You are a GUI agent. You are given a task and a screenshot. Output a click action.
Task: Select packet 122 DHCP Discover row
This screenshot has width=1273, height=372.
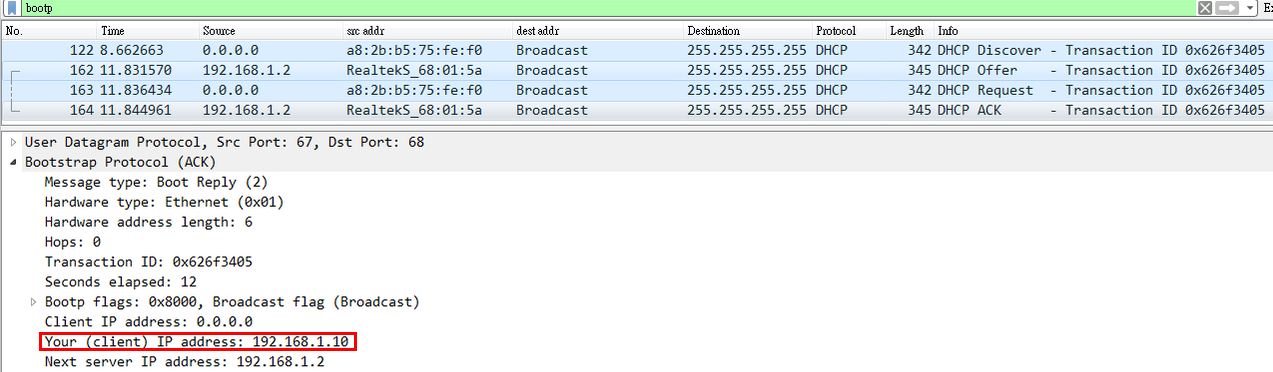tap(636, 50)
